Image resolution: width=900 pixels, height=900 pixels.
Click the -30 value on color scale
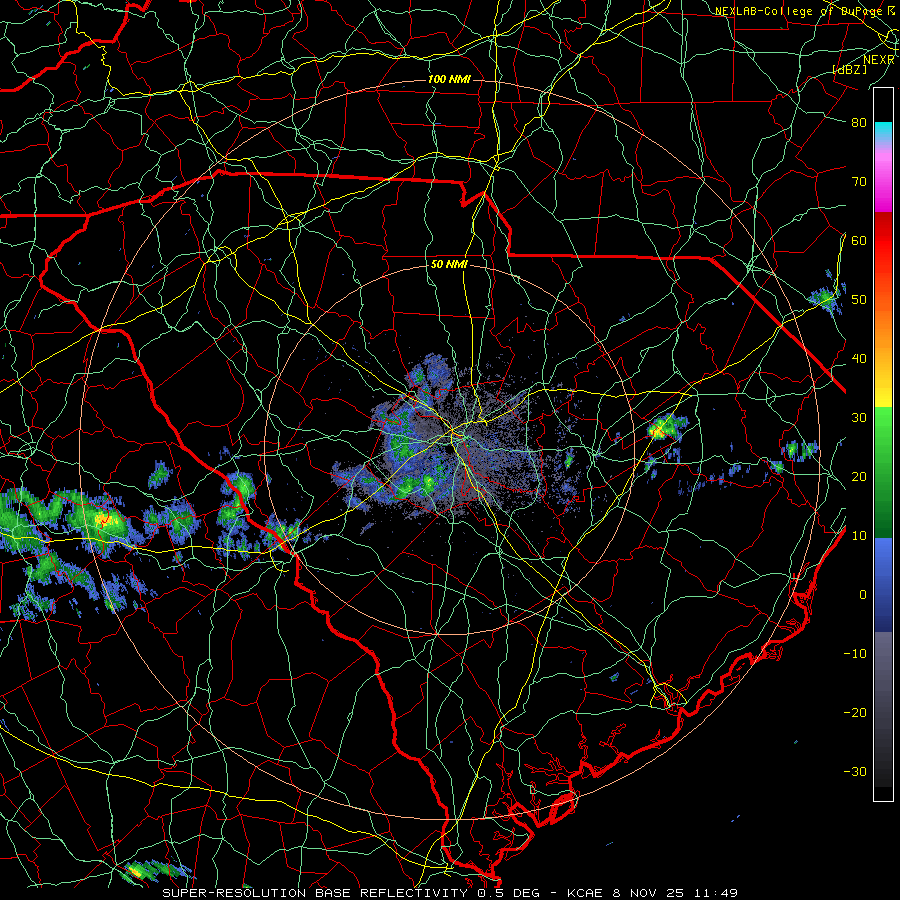pyautogui.click(x=855, y=771)
